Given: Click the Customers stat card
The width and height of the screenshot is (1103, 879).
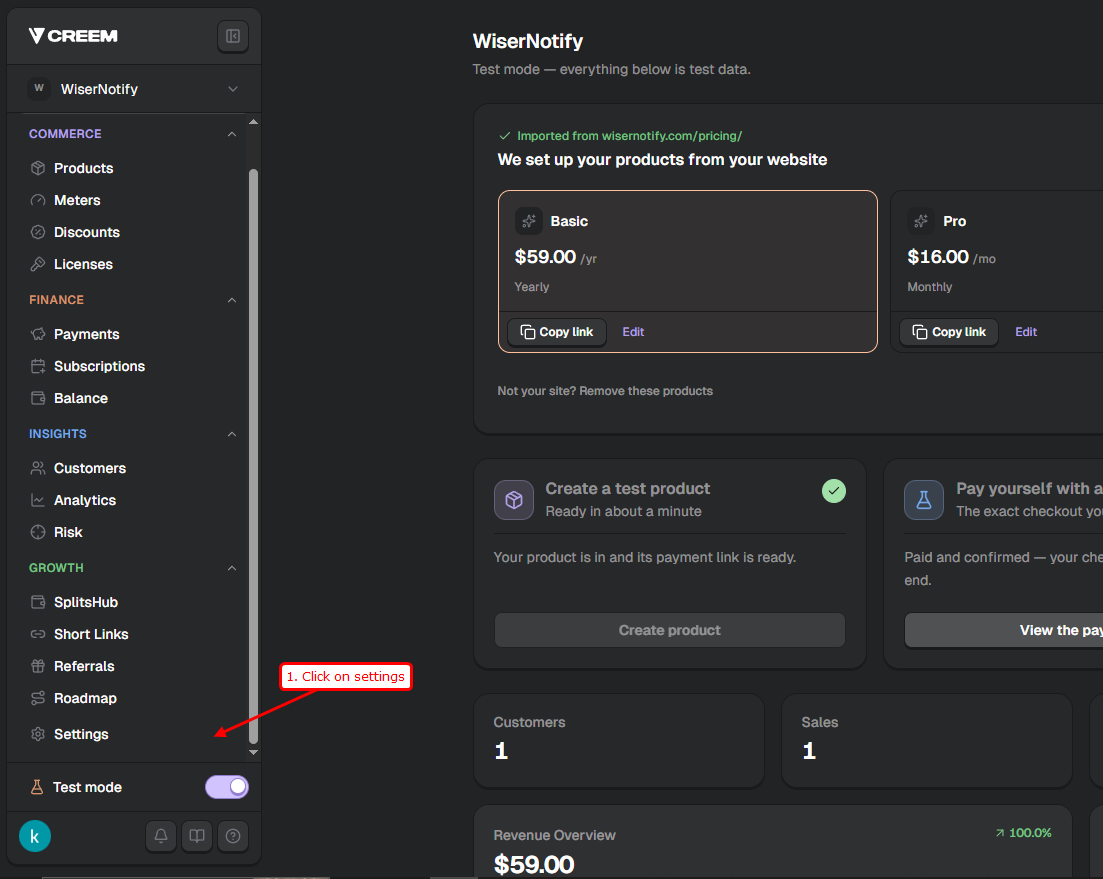Looking at the screenshot, I should pos(619,740).
